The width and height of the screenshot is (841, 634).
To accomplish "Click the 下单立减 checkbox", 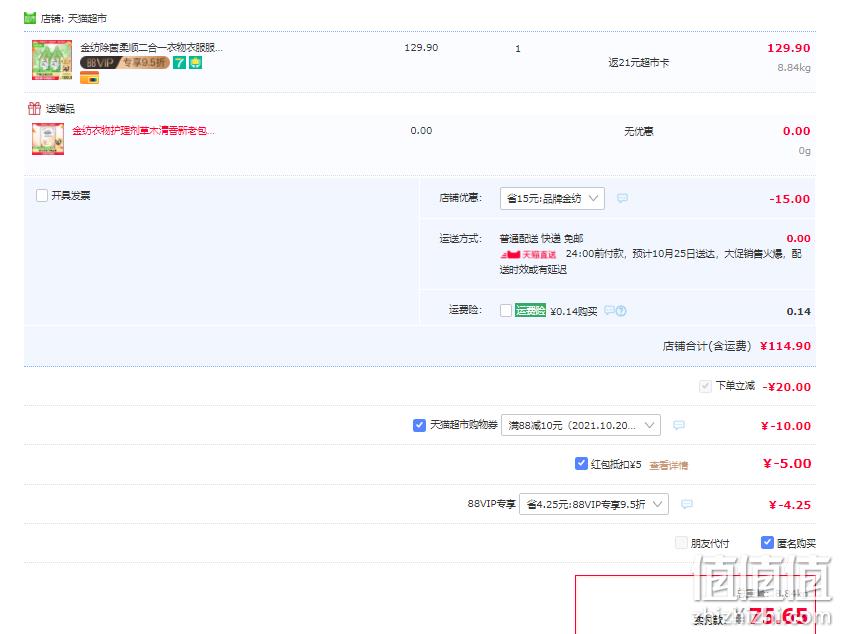I will (705, 386).
